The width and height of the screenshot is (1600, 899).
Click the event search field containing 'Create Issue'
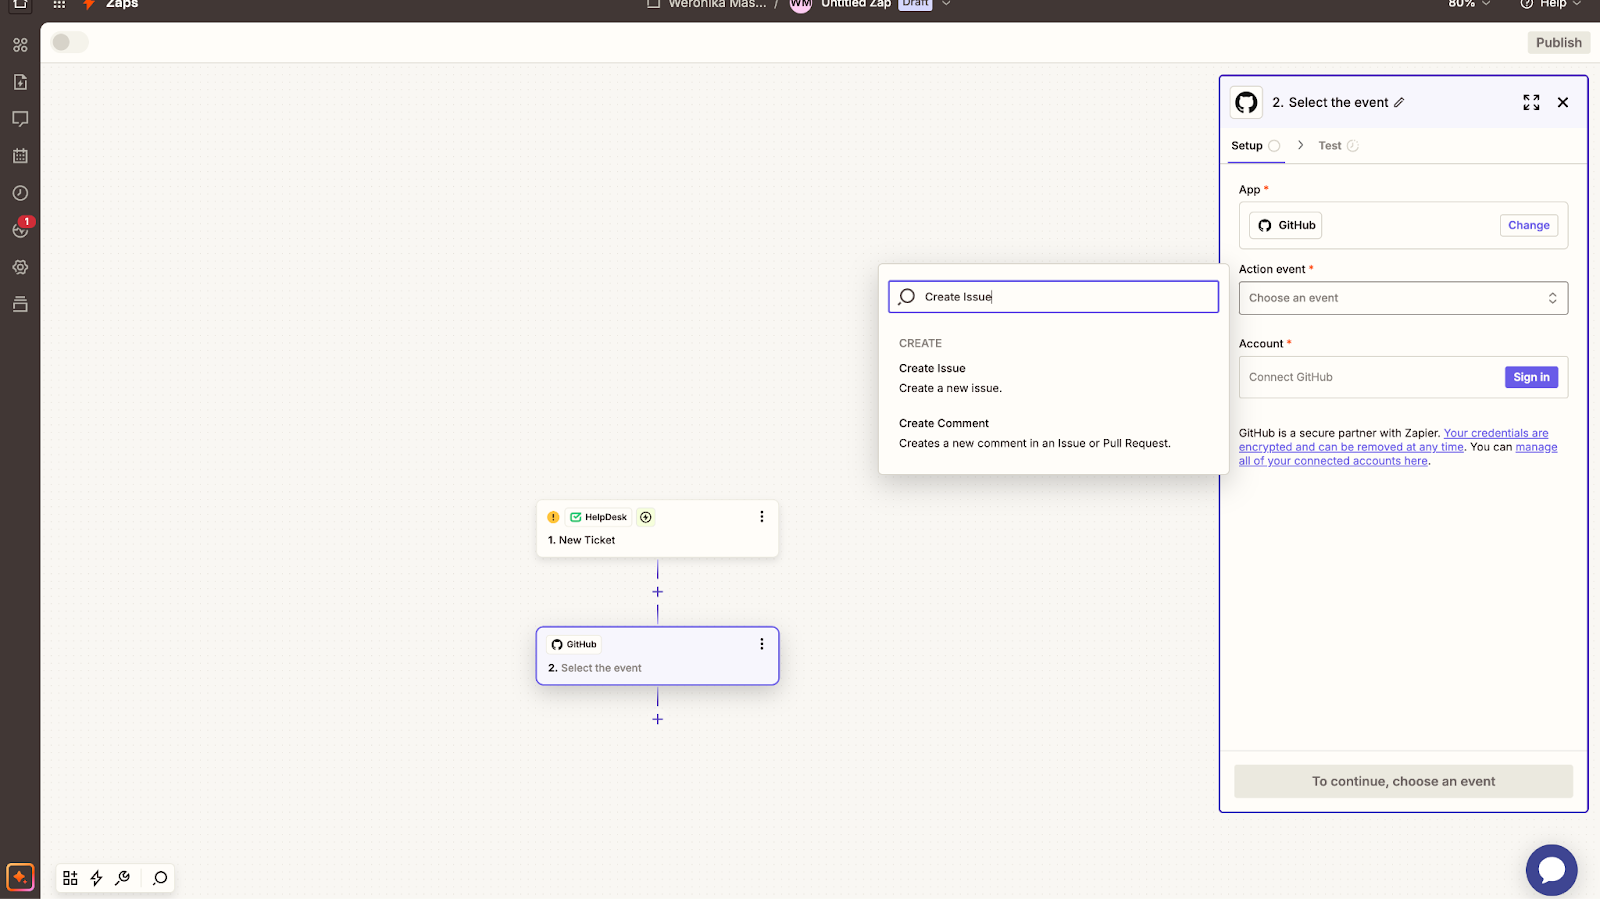(1053, 297)
